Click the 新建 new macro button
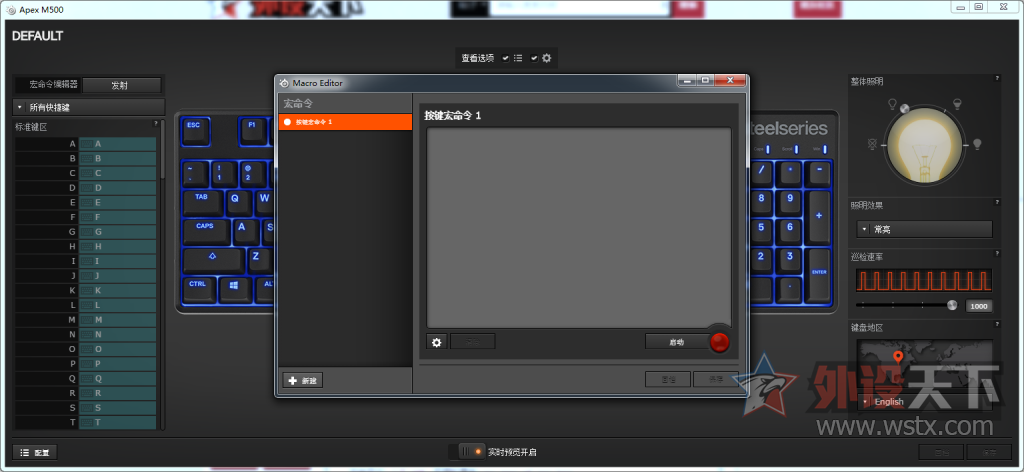The image size is (1024, 472). click(x=303, y=381)
